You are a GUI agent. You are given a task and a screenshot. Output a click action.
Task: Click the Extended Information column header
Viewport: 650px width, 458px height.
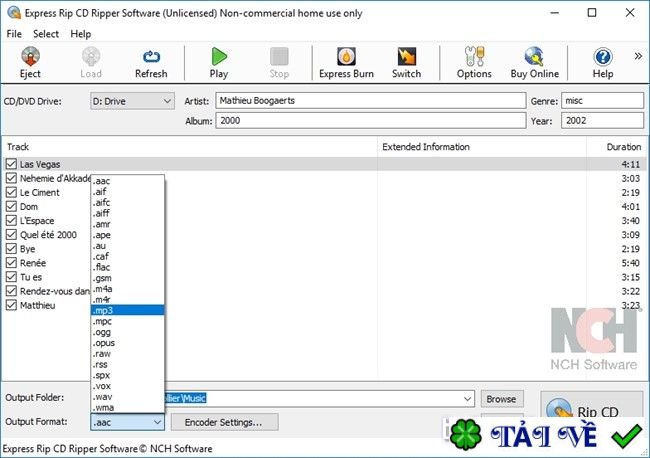point(482,147)
